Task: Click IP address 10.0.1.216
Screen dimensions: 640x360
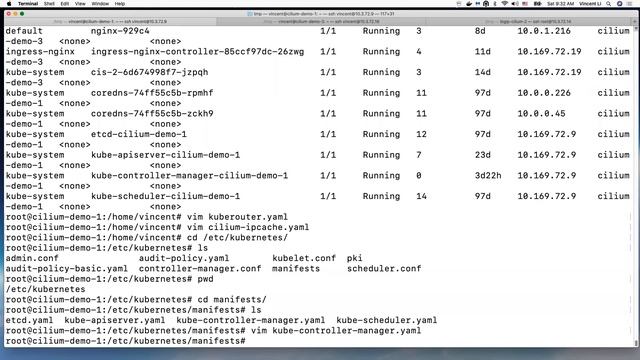Action: coord(544,31)
